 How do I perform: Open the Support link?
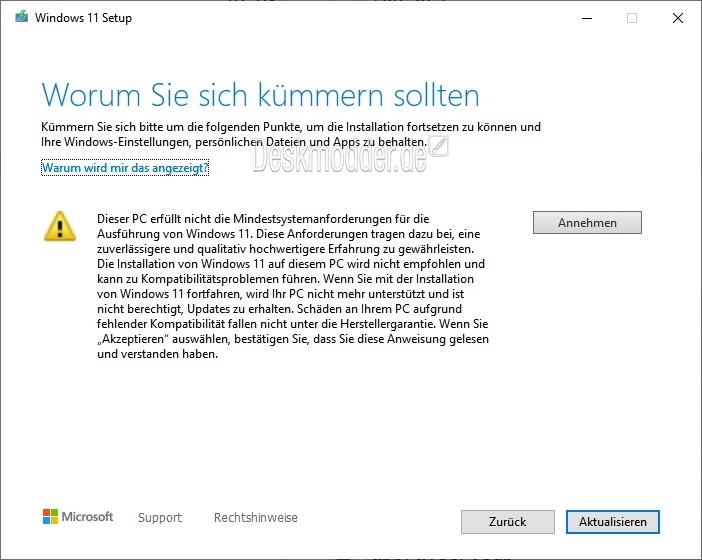tap(160, 517)
